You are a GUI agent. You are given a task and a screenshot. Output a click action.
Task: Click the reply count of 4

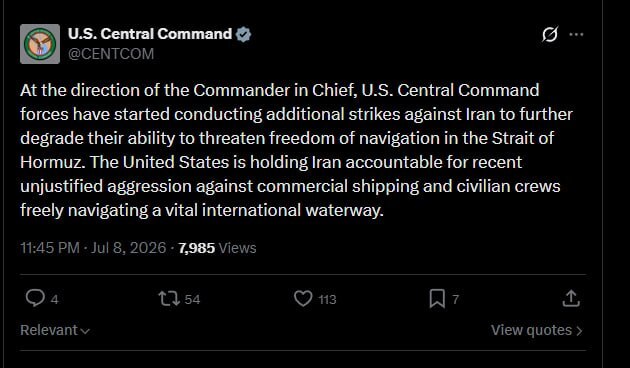pyautogui.click(x=55, y=299)
